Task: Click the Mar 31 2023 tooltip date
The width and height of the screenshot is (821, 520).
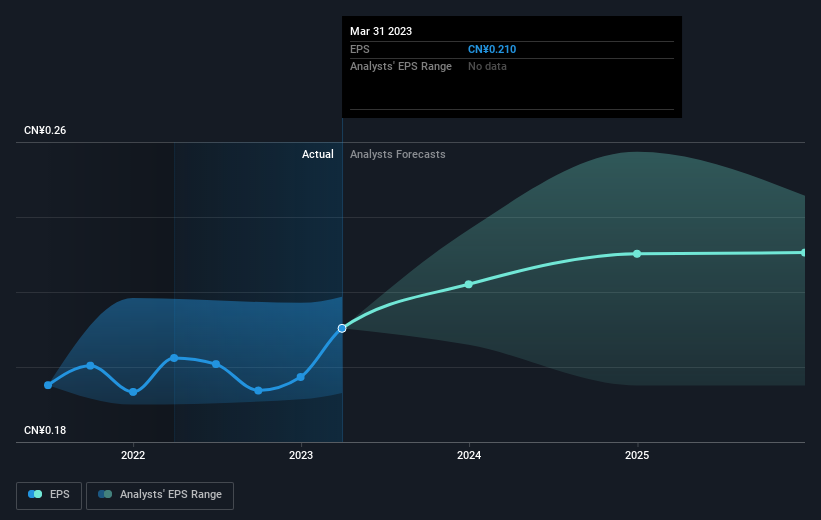Action: (381, 31)
